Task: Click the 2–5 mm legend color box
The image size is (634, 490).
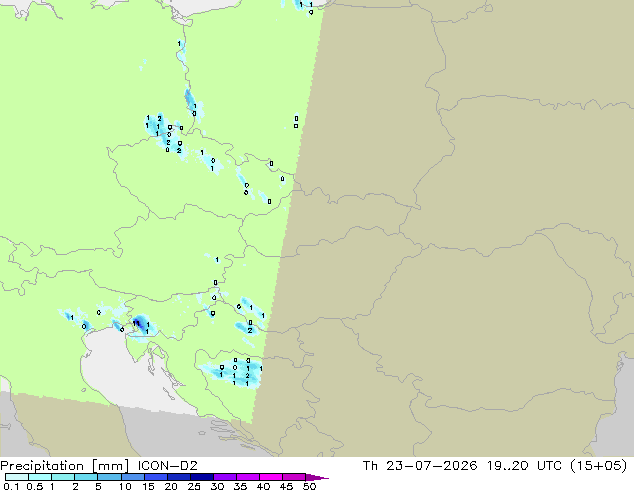Action: tap(86, 477)
